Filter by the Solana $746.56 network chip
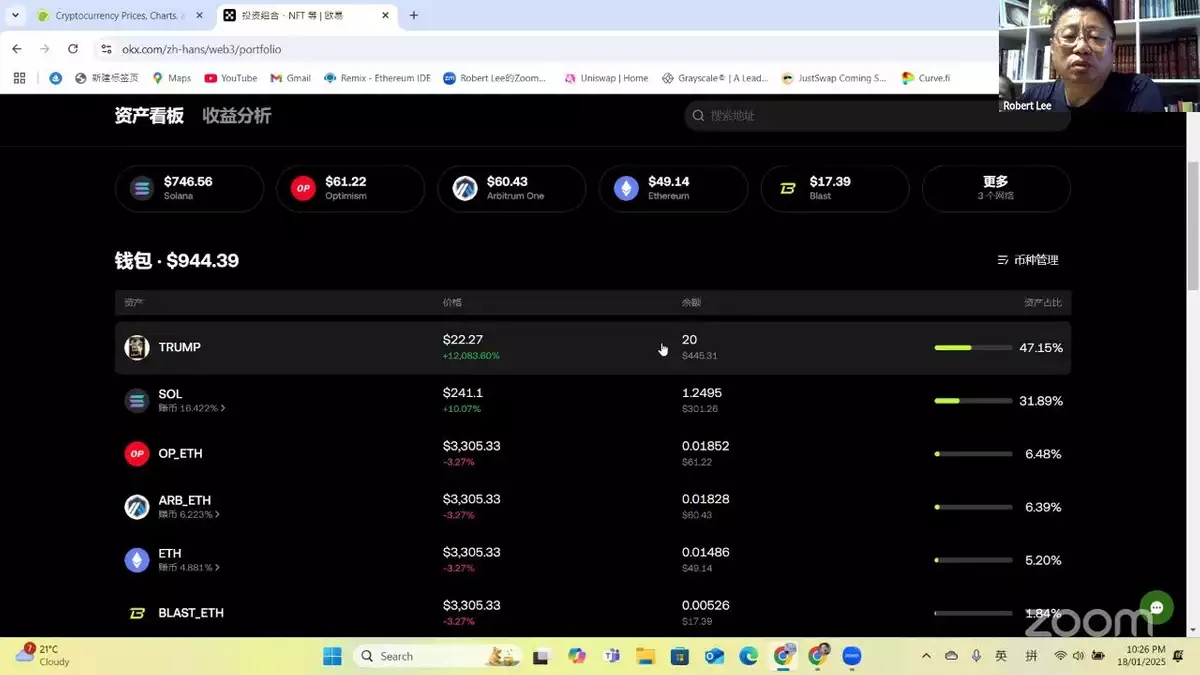 point(189,188)
